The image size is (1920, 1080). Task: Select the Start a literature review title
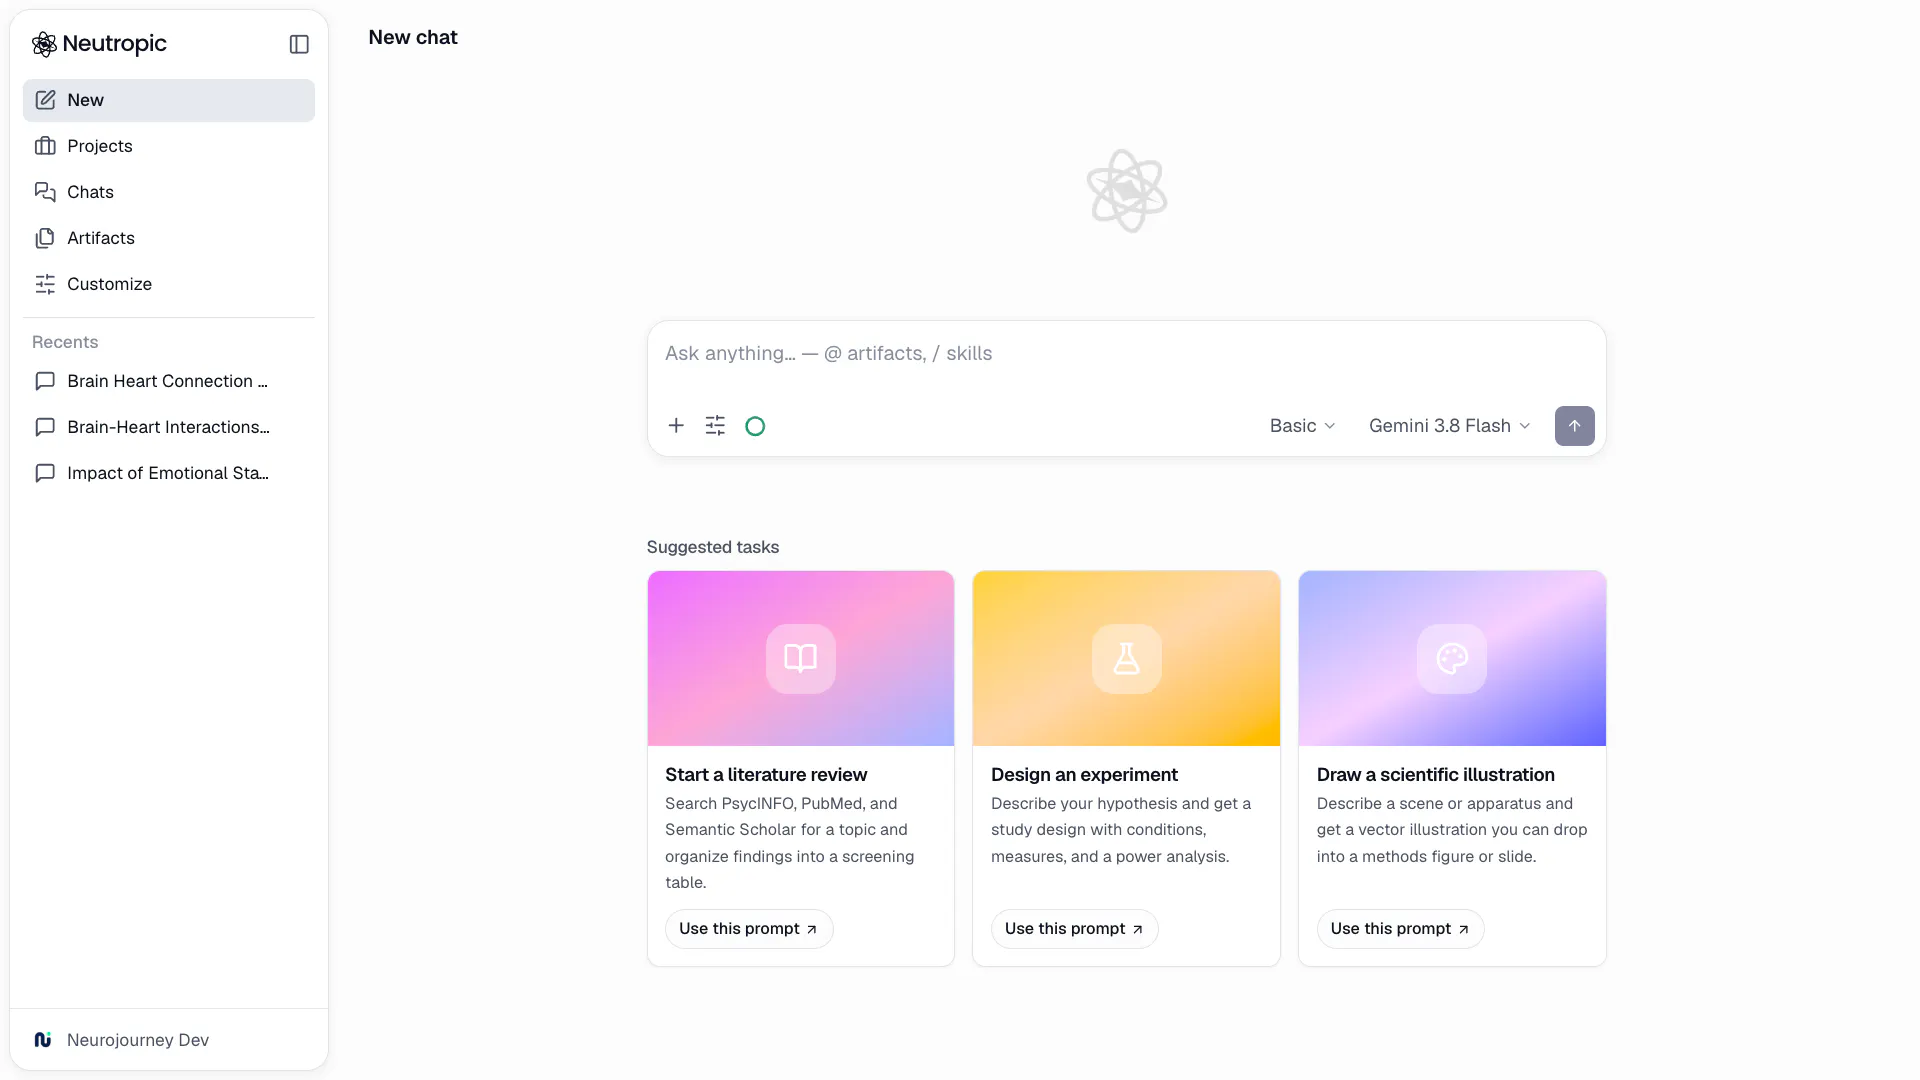(x=766, y=775)
